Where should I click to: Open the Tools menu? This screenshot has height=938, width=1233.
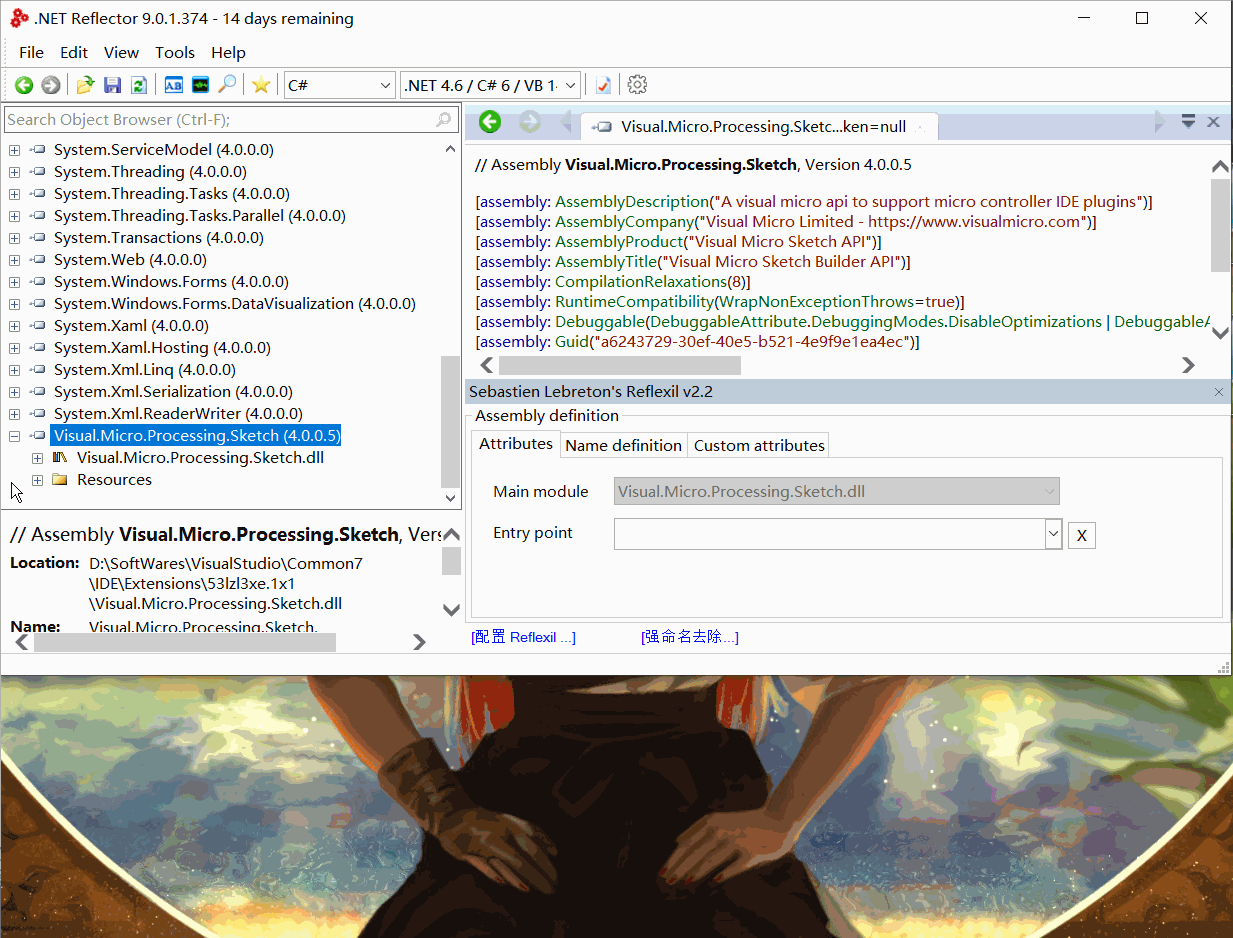tap(175, 52)
